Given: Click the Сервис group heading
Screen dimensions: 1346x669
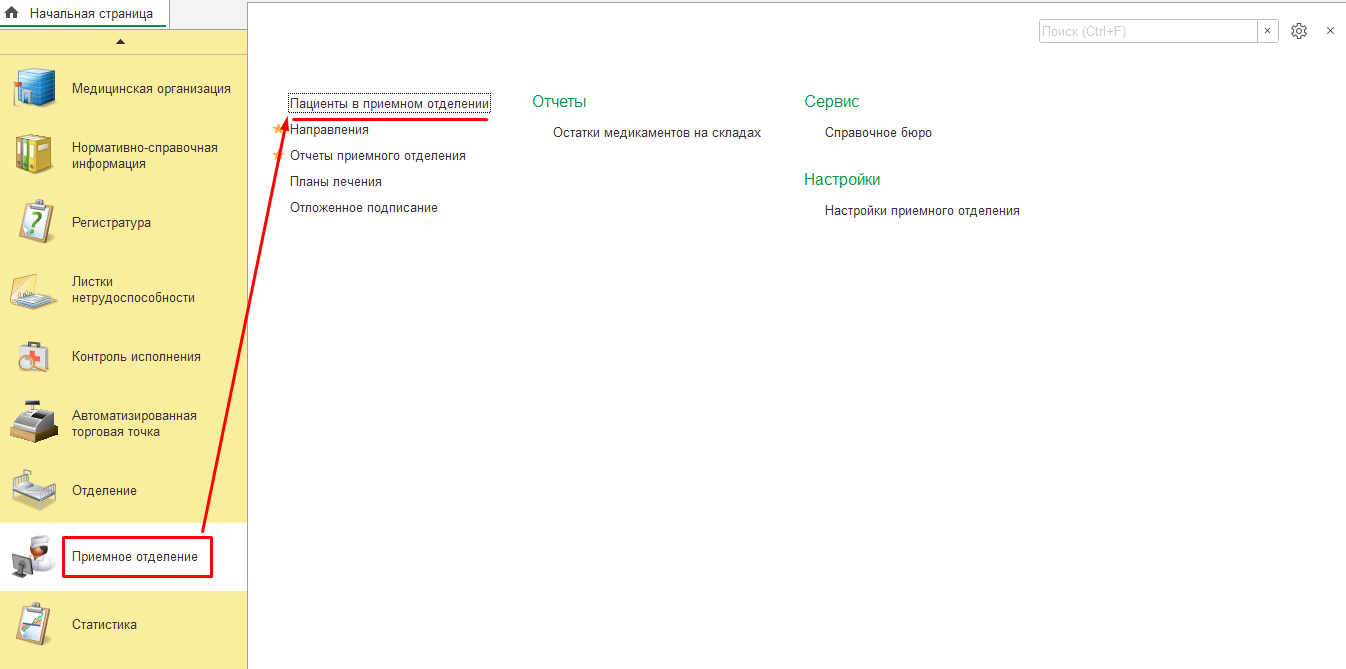Looking at the screenshot, I should [x=831, y=101].
